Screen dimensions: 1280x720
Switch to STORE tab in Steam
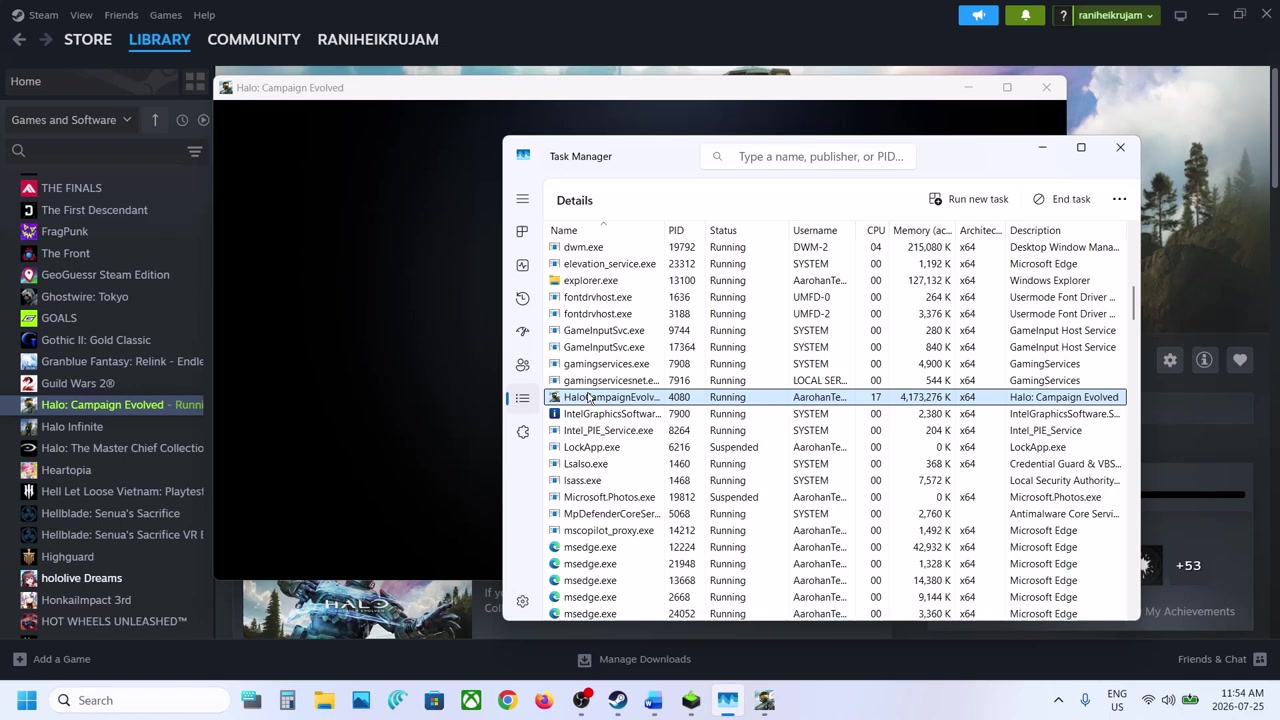coord(88,39)
